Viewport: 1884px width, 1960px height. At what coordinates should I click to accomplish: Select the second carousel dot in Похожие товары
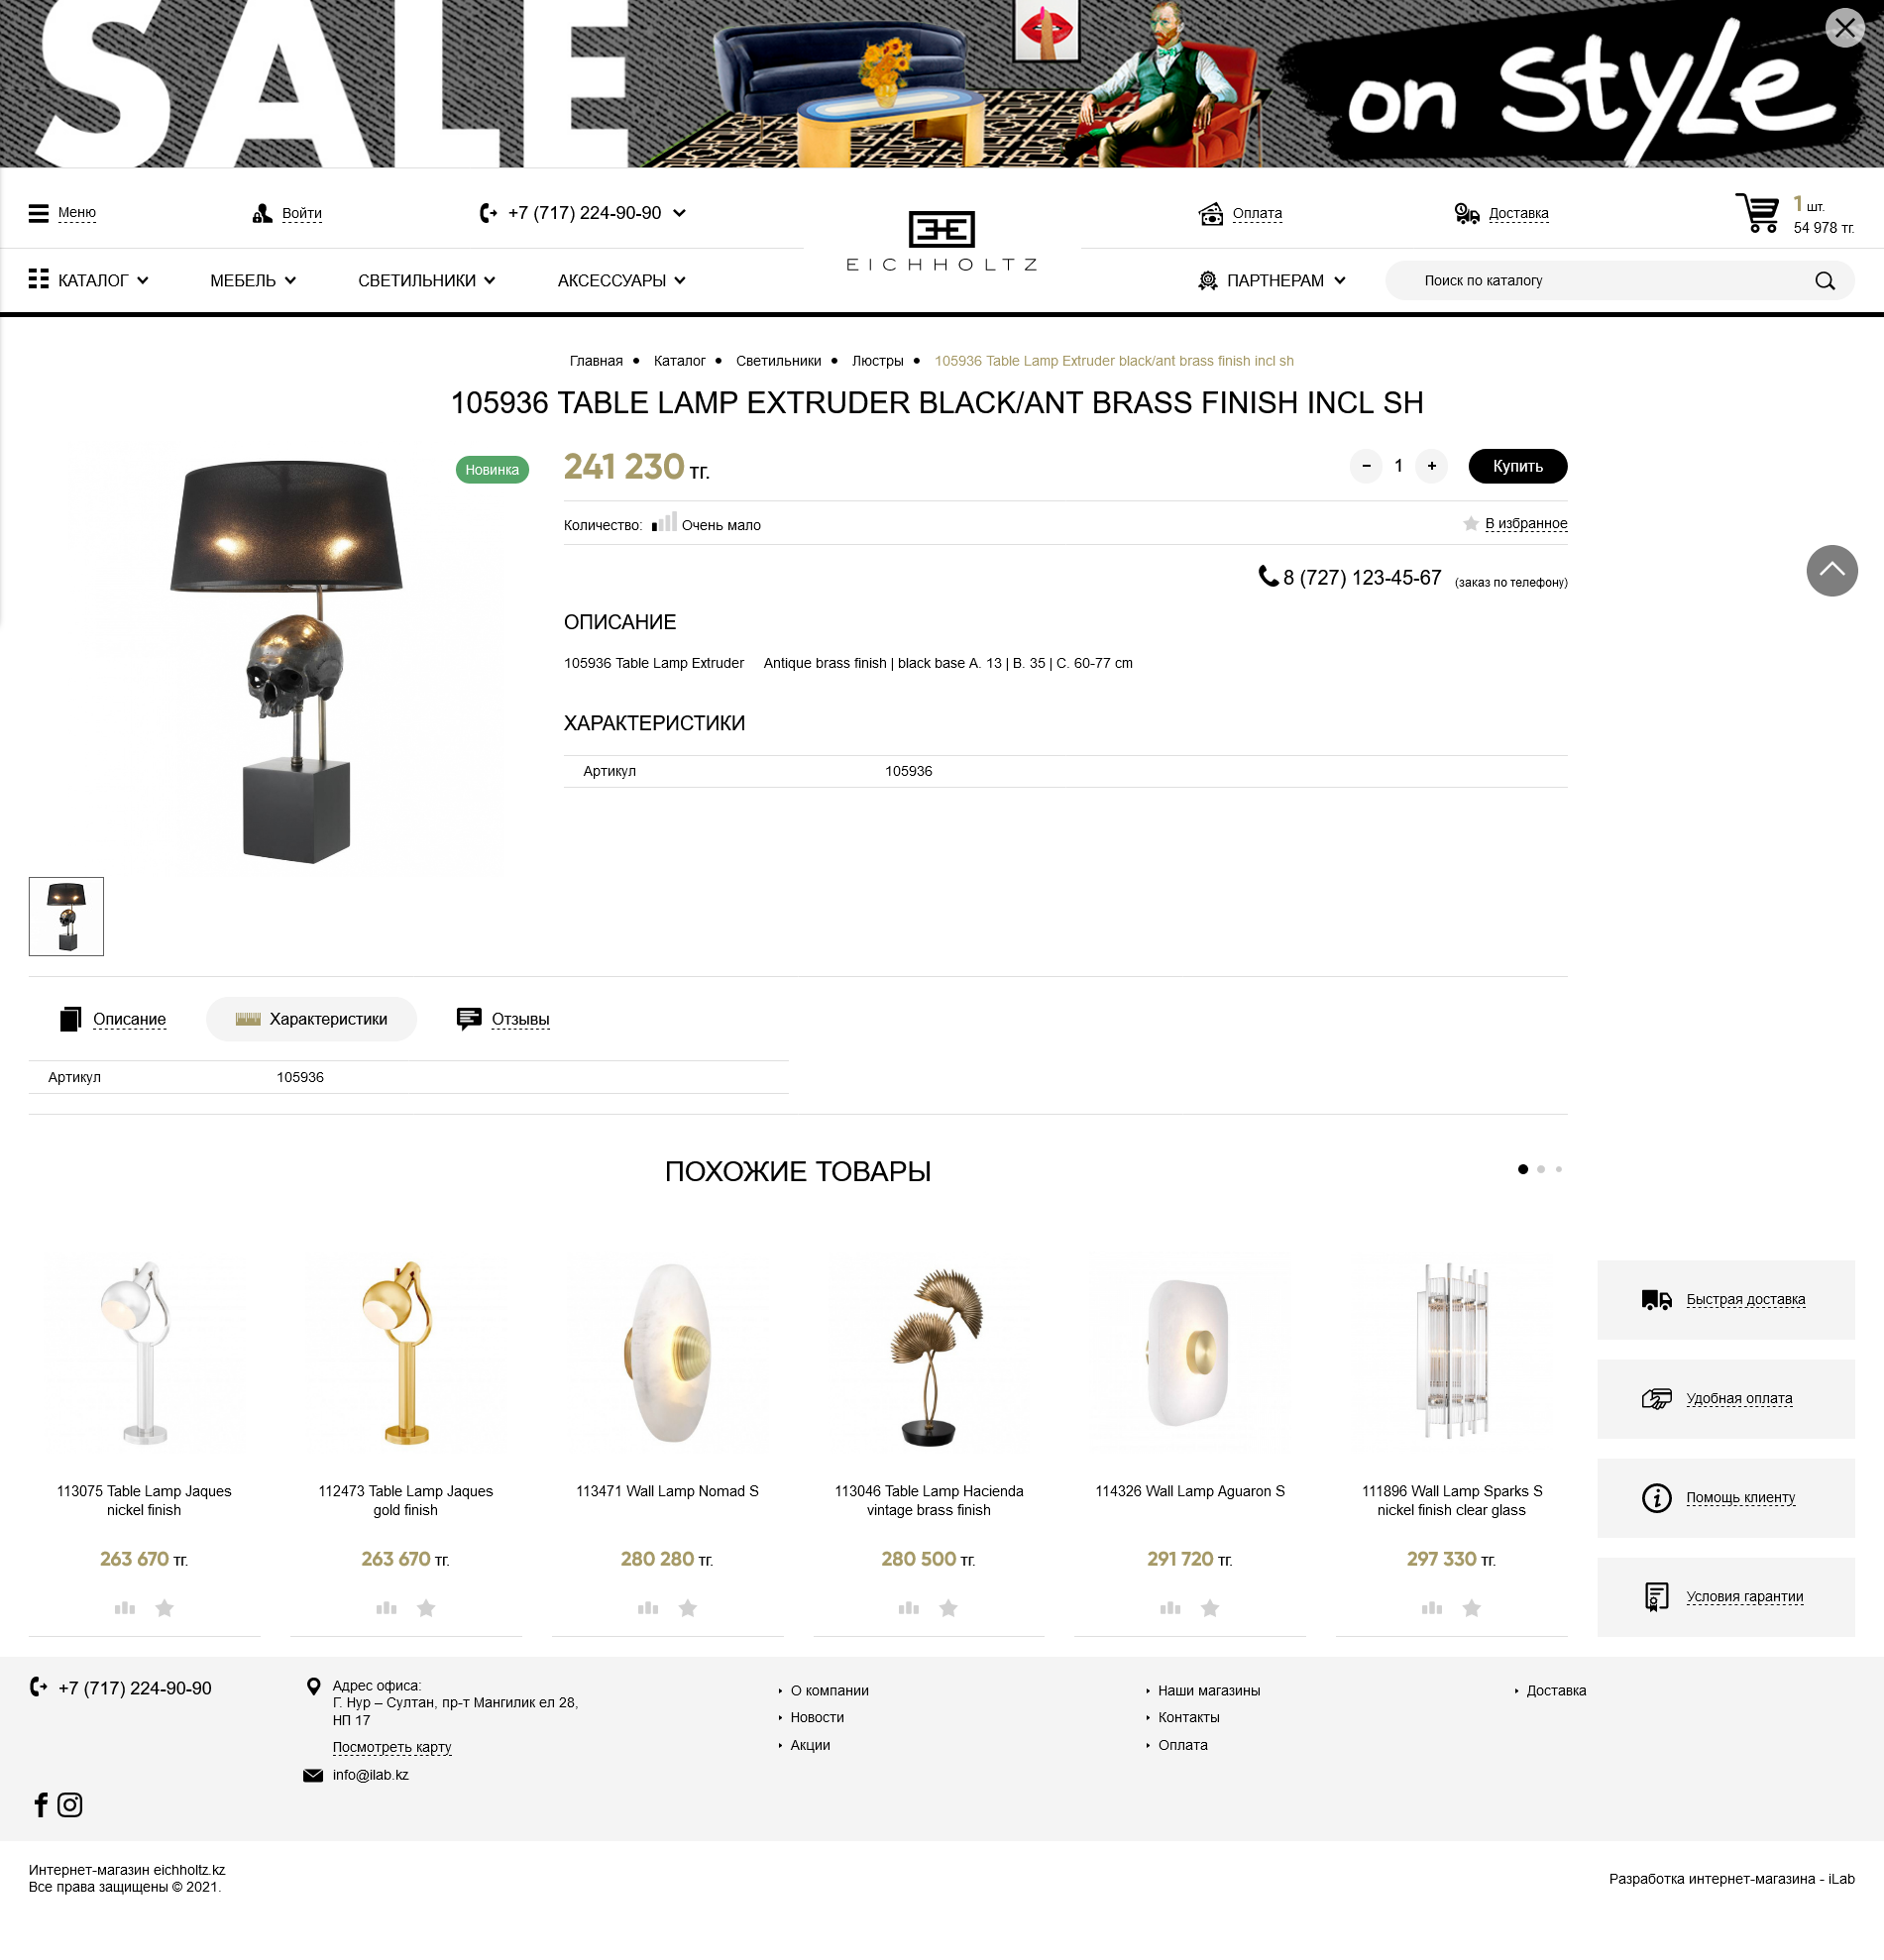(1541, 1169)
